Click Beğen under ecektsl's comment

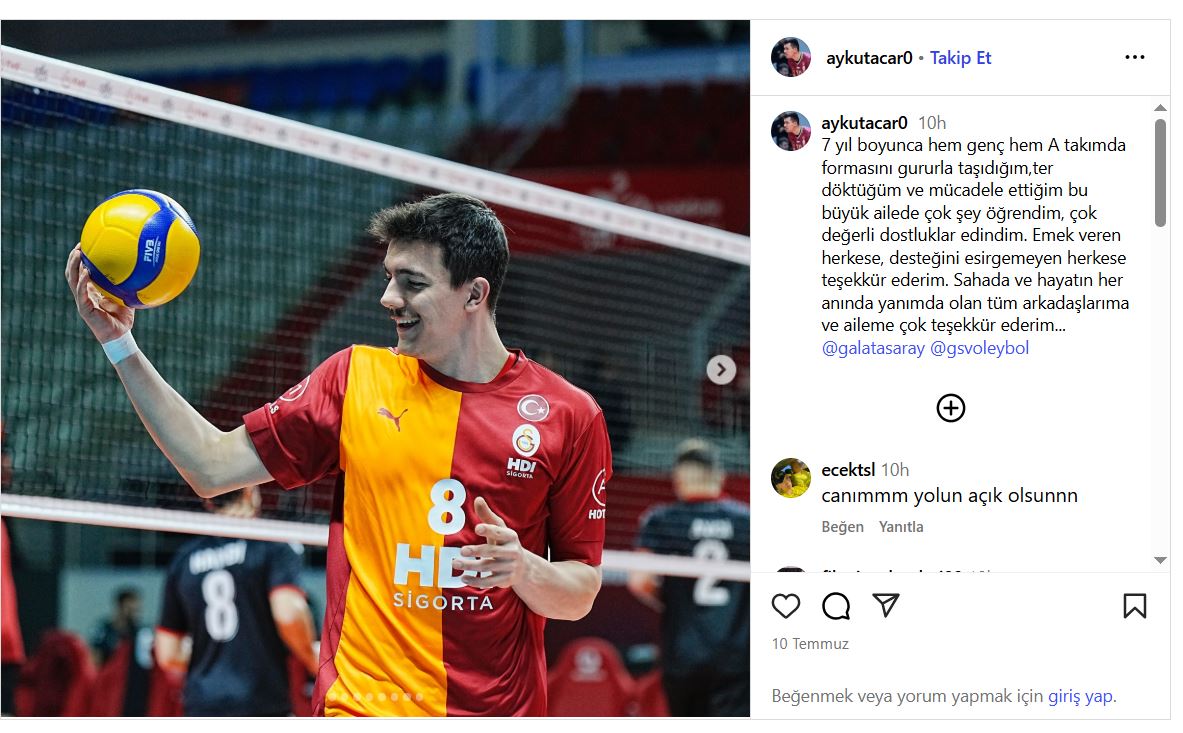click(x=842, y=526)
